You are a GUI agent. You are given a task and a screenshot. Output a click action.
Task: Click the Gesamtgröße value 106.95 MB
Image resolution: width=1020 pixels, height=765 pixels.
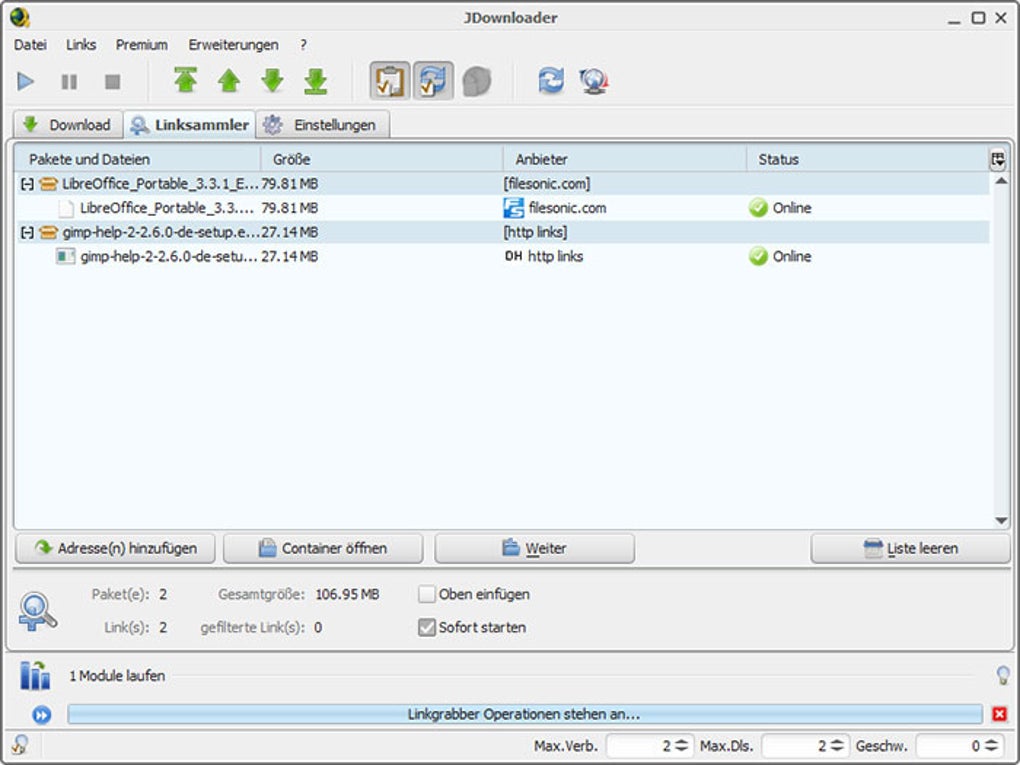[x=347, y=595]
